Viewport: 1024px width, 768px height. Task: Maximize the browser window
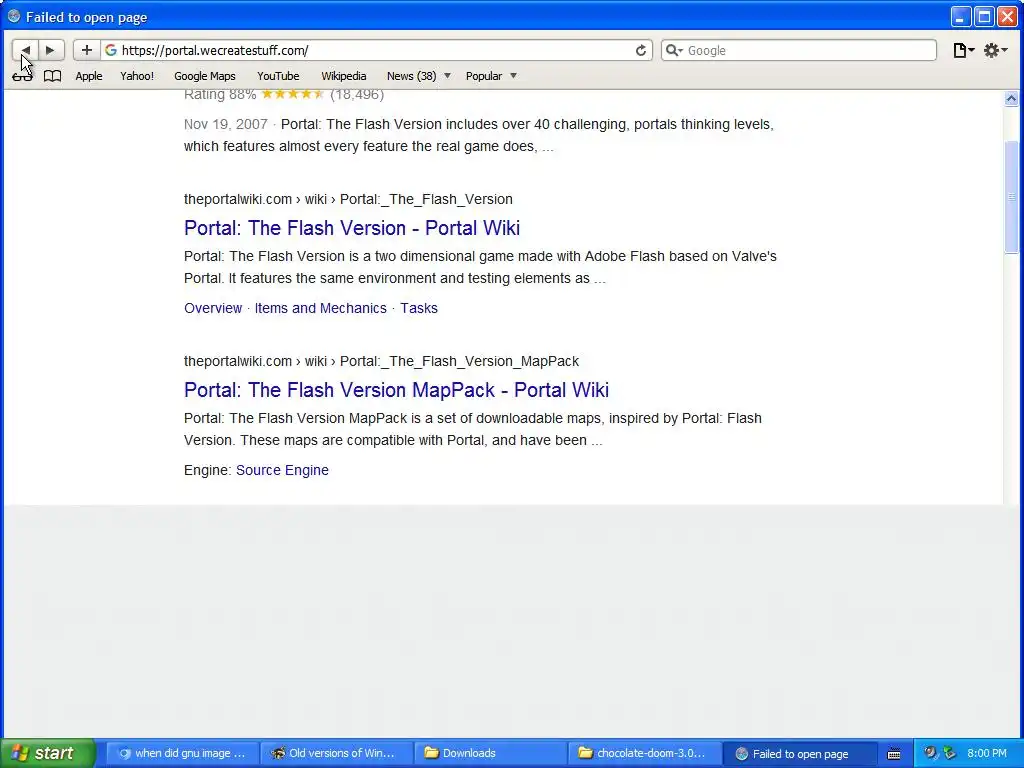pos(984,16)
